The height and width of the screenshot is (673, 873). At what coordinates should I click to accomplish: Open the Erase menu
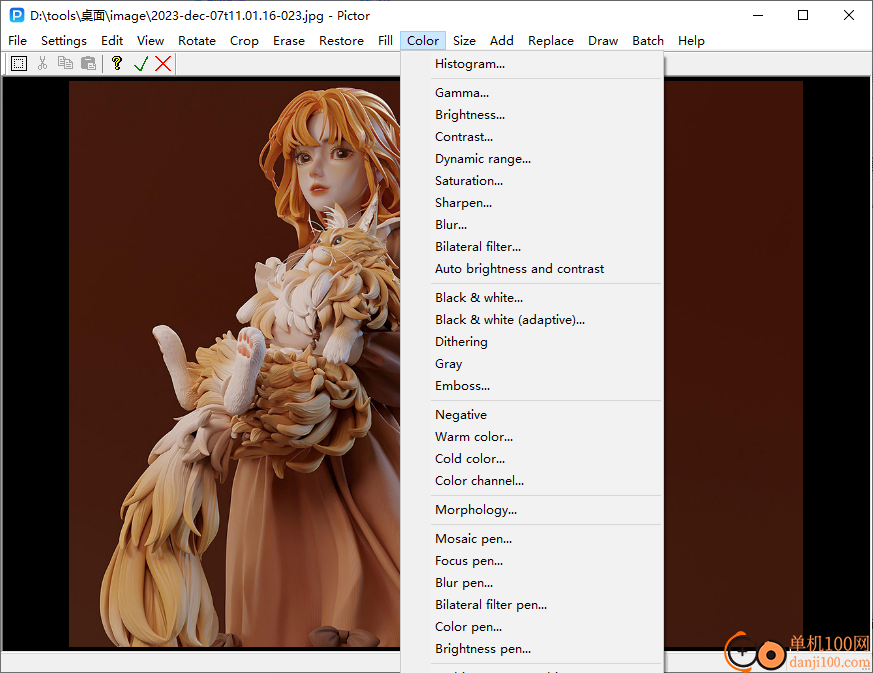click(288, 41)
